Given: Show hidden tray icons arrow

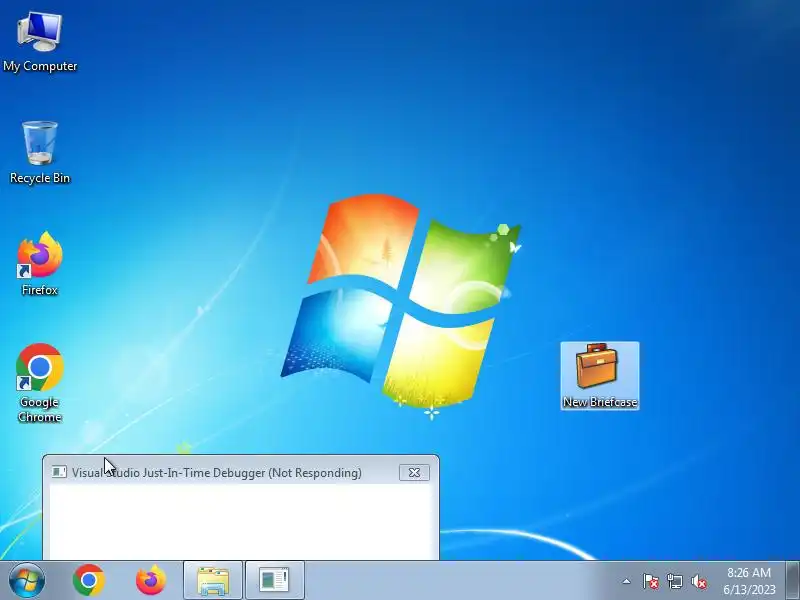Looking at the screenshot, I should click(x=626, y=581).
